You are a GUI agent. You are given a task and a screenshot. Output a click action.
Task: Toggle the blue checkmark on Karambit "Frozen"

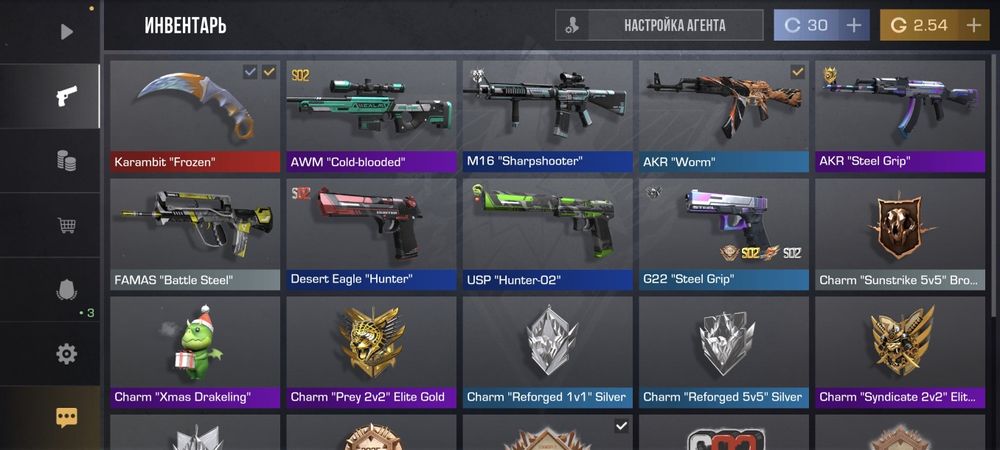(250, 72)
